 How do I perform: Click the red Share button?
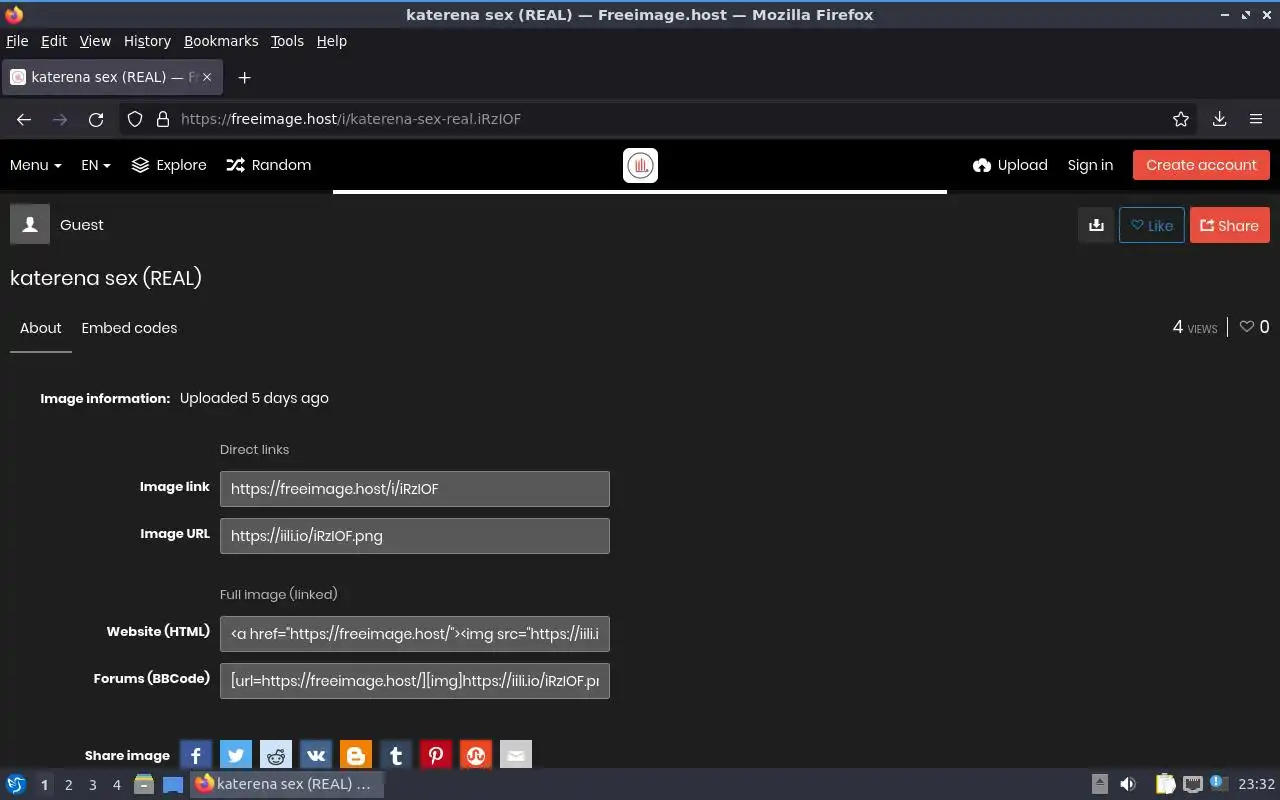tap(1230, 225)
